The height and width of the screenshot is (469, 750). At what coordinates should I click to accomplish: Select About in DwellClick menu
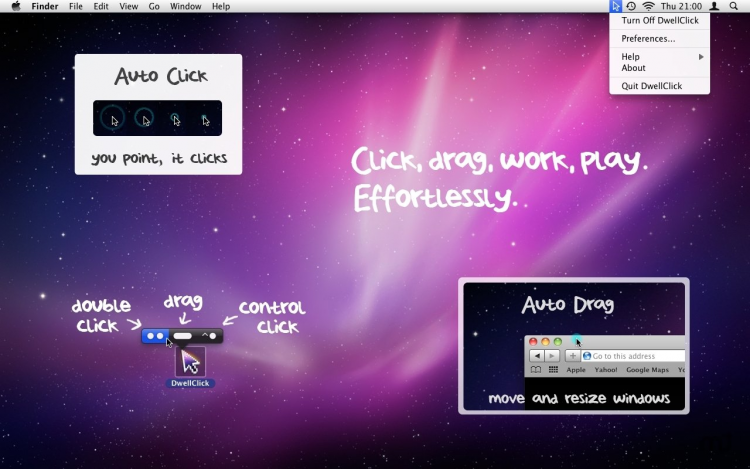click(x=660, y=68)
